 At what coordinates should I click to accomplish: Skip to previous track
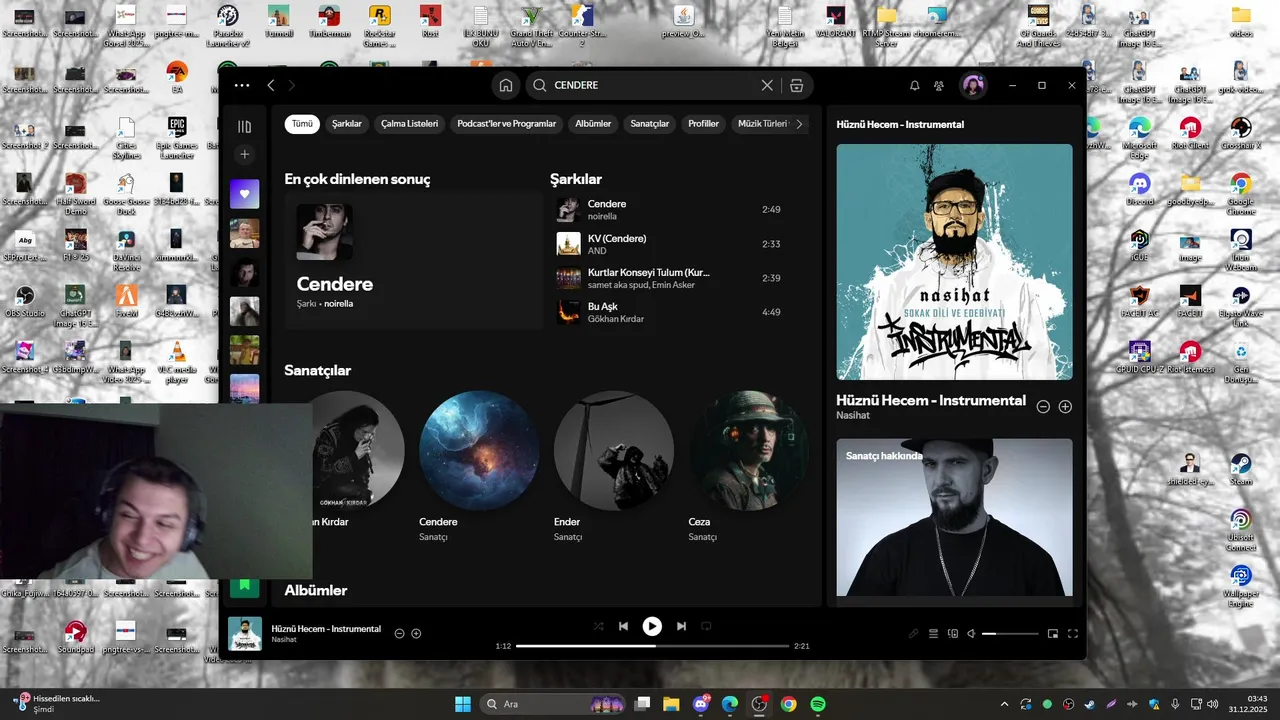pos(623,626)
